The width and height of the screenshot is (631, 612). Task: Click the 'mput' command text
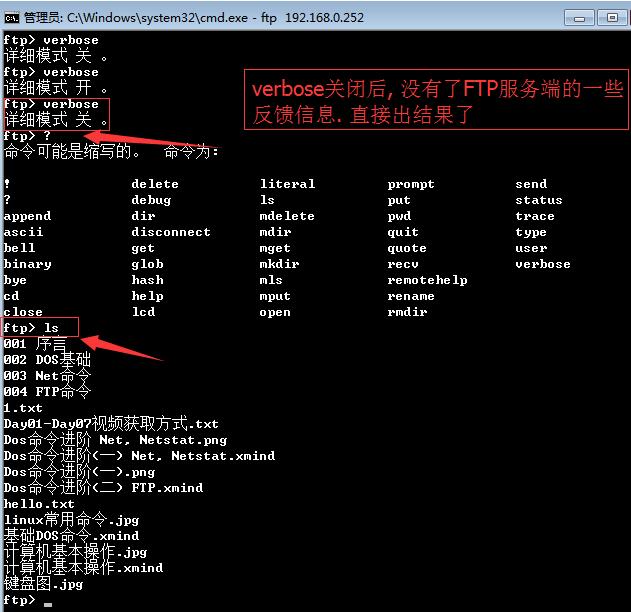pos(275,297)
